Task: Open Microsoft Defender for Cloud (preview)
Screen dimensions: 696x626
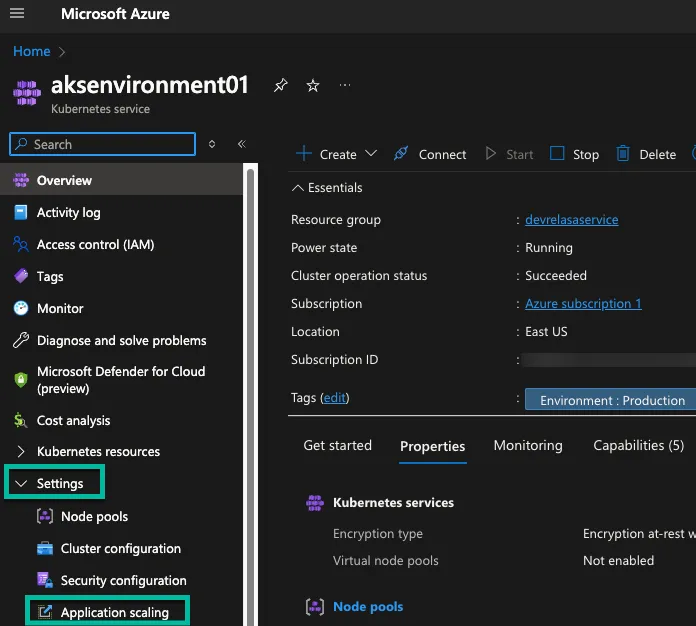Action: pos(121,380)
